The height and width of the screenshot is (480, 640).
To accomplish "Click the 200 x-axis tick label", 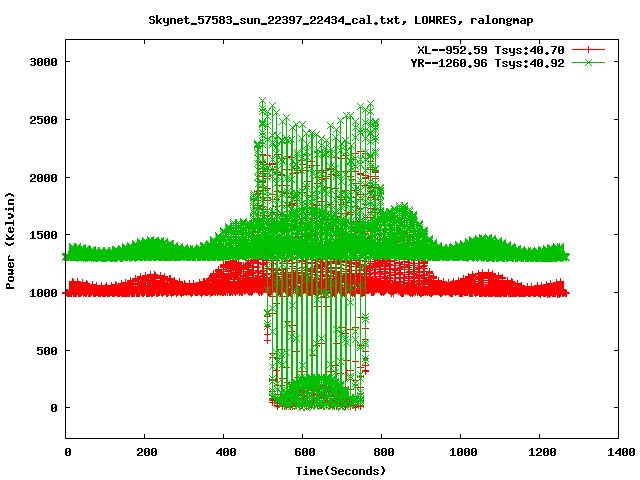I will click(x=147, y=452).
